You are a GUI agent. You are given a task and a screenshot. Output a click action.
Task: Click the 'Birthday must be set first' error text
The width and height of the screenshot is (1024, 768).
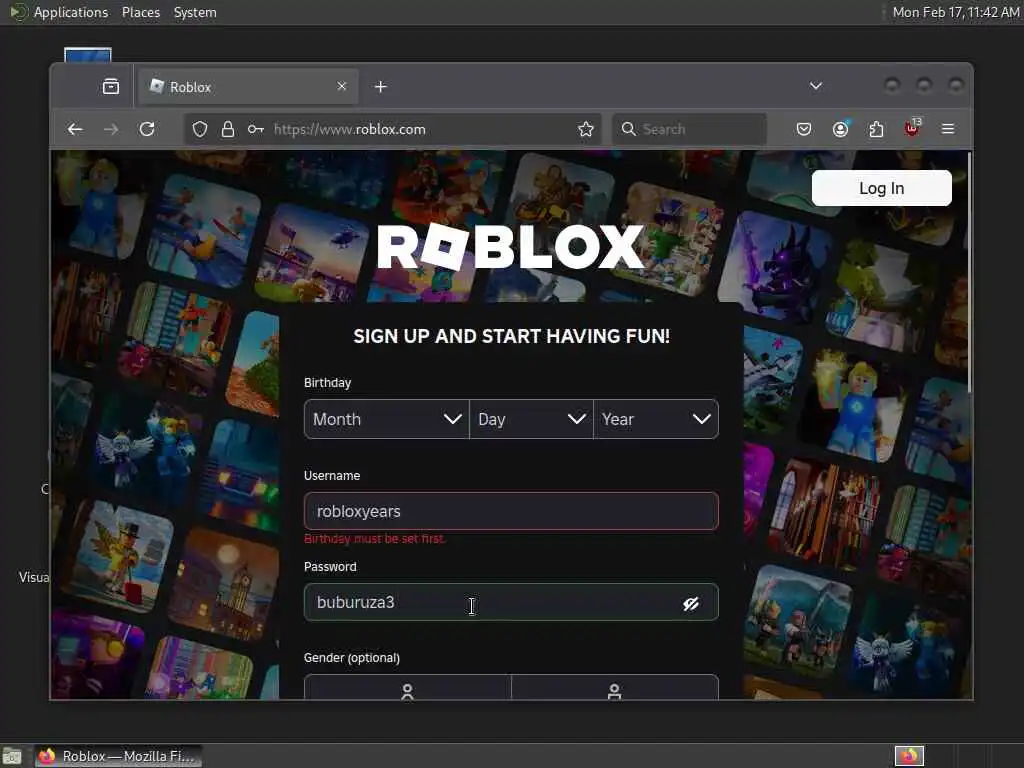[x=374, y=539]
